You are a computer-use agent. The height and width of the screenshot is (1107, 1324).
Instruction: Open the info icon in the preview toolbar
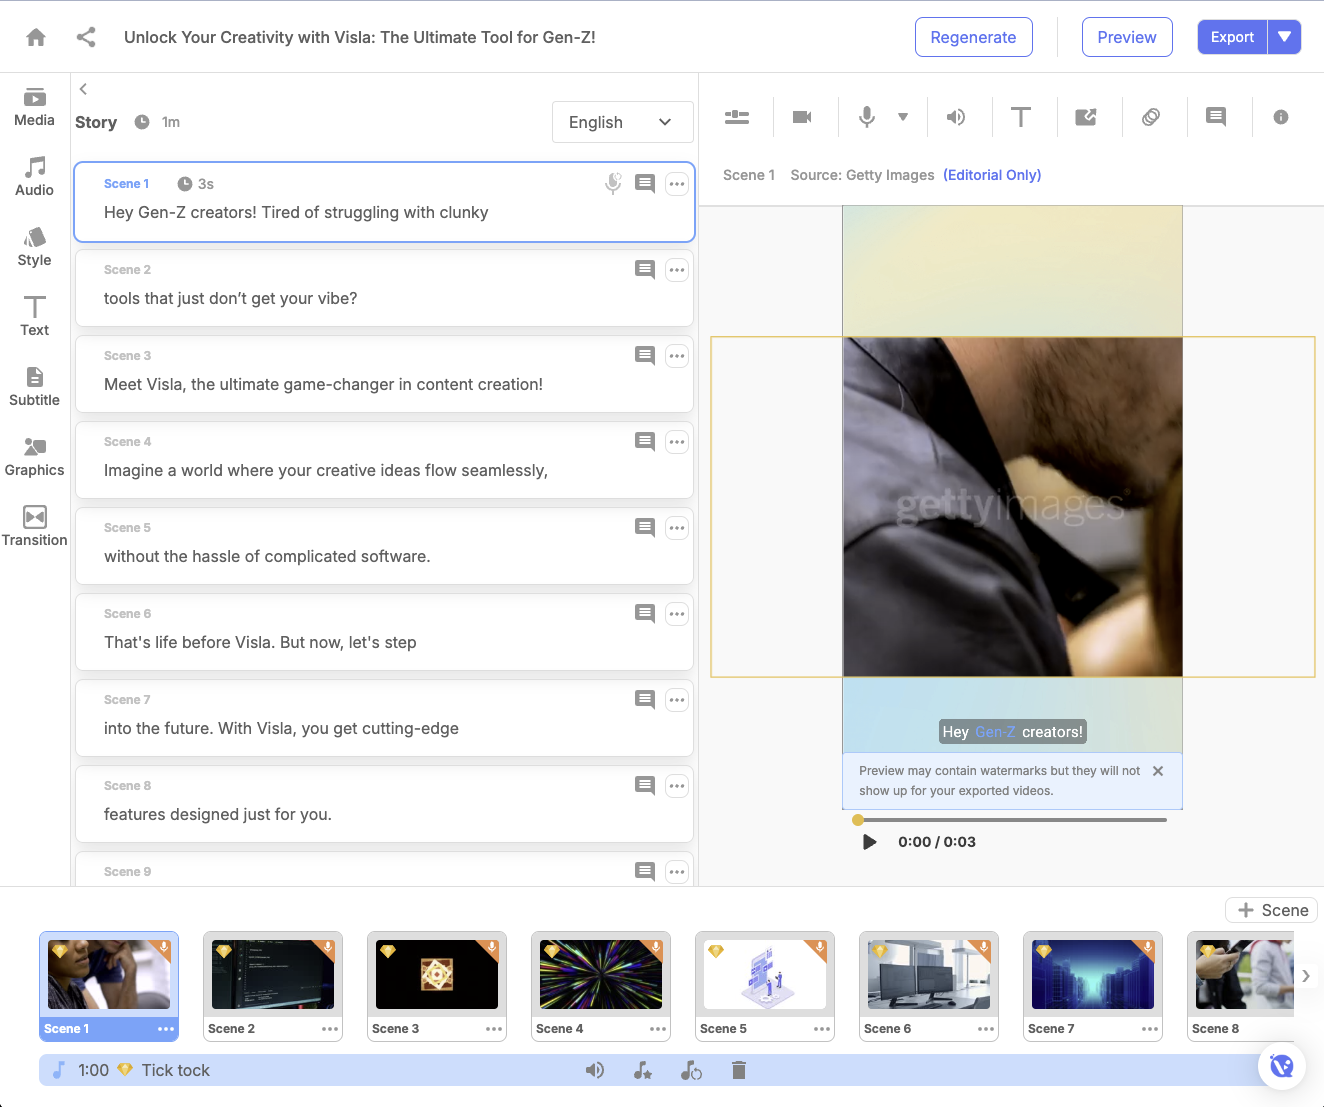tap(1280, 117)
